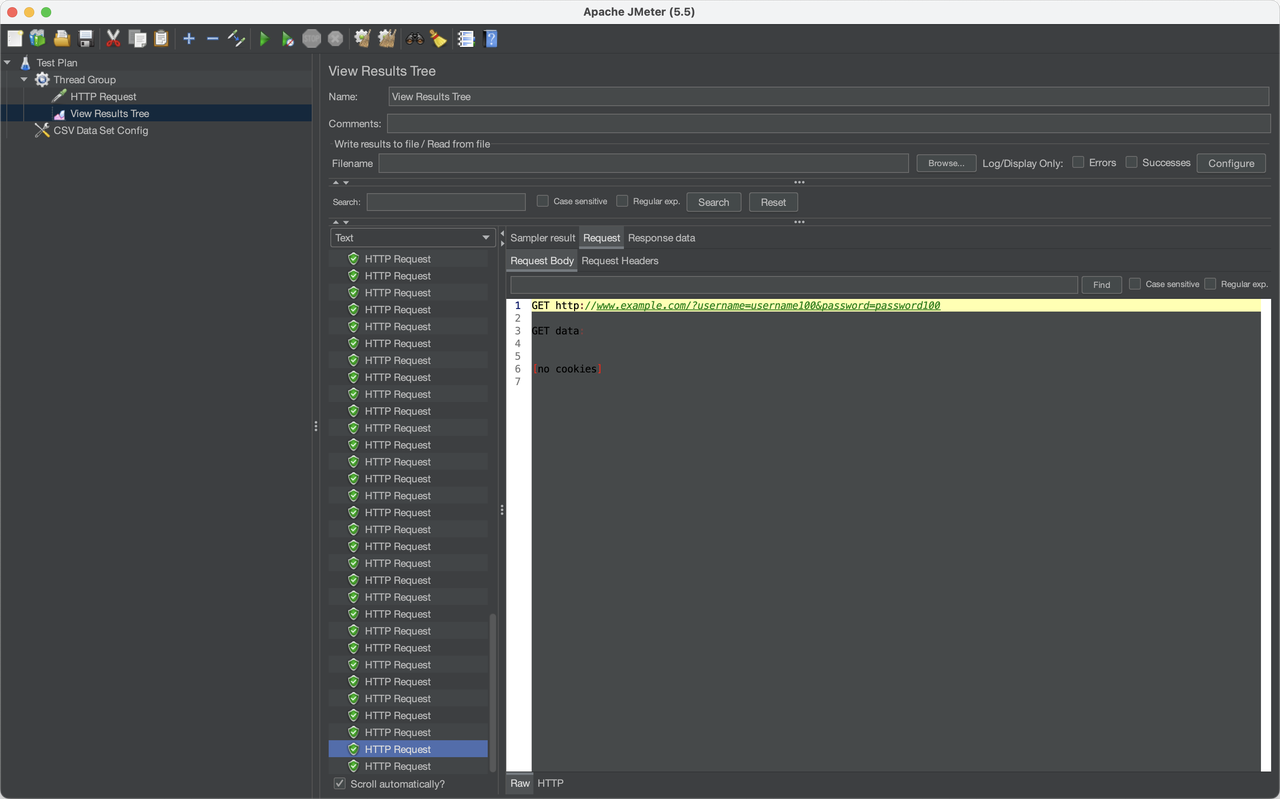The width and height of the screenshot is (1280, 799).
Task: Click the '[no cookies]' line
Action: [566, 369]
